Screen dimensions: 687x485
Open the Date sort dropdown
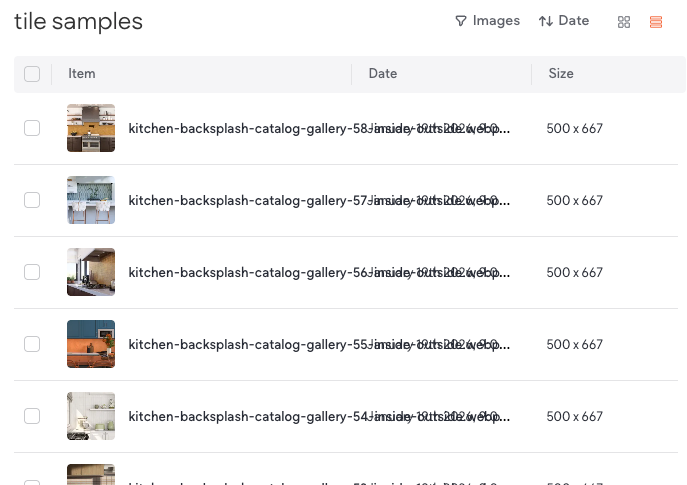point(564,21)
